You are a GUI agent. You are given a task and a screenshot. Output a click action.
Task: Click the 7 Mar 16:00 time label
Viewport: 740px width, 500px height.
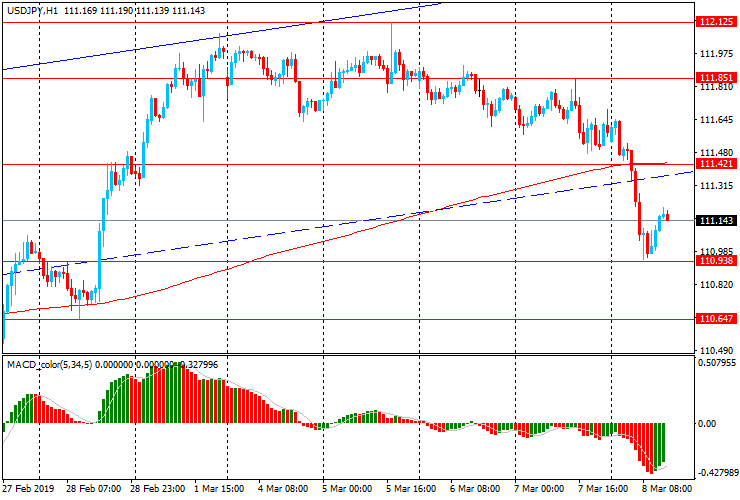click(603, 489)
